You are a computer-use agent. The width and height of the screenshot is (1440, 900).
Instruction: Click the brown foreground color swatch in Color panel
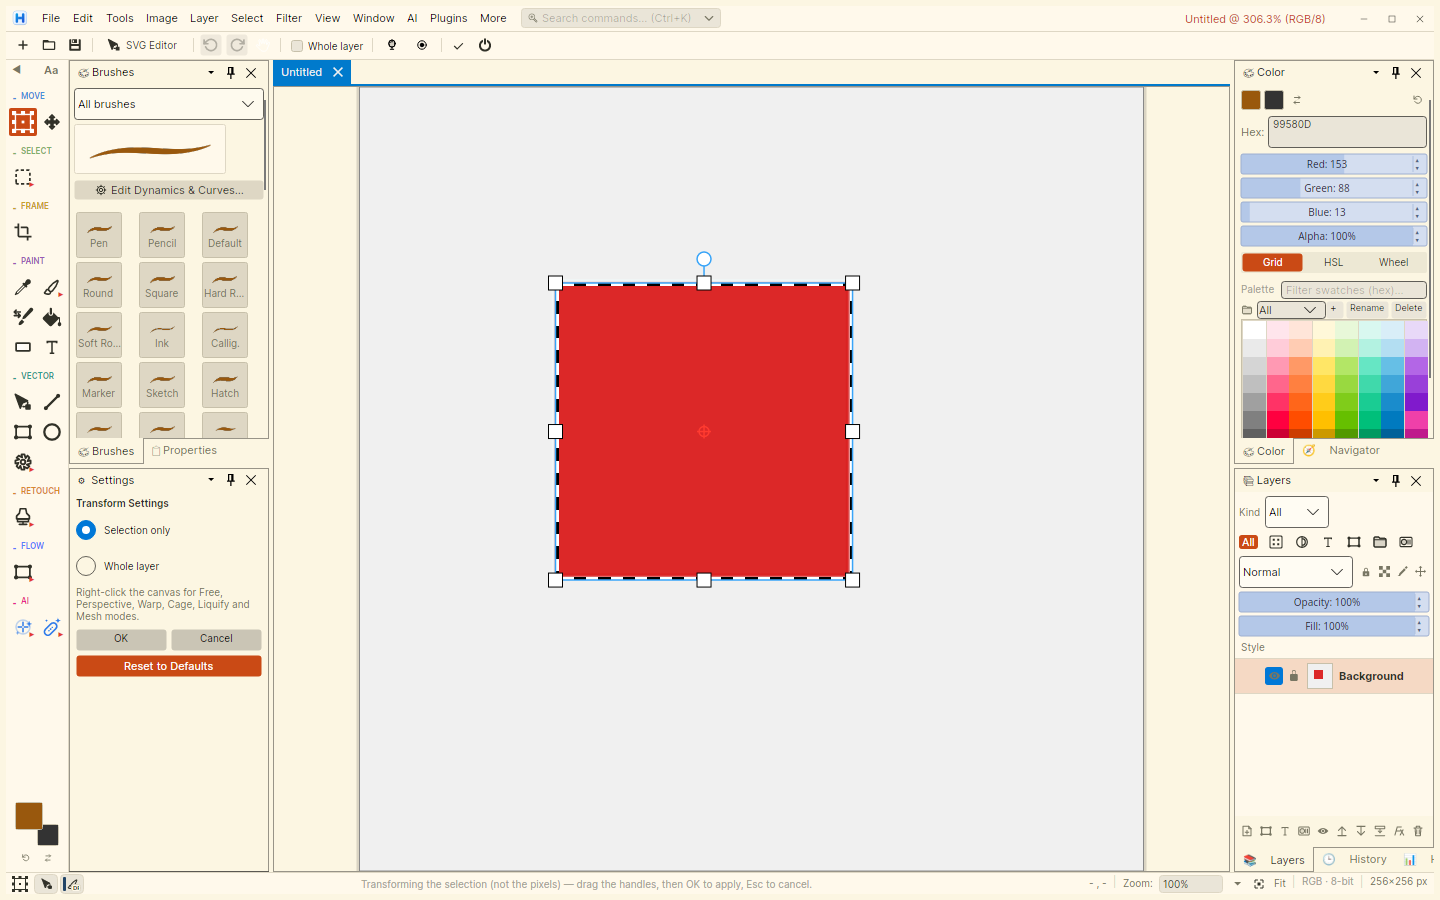tap(1251, 100)
